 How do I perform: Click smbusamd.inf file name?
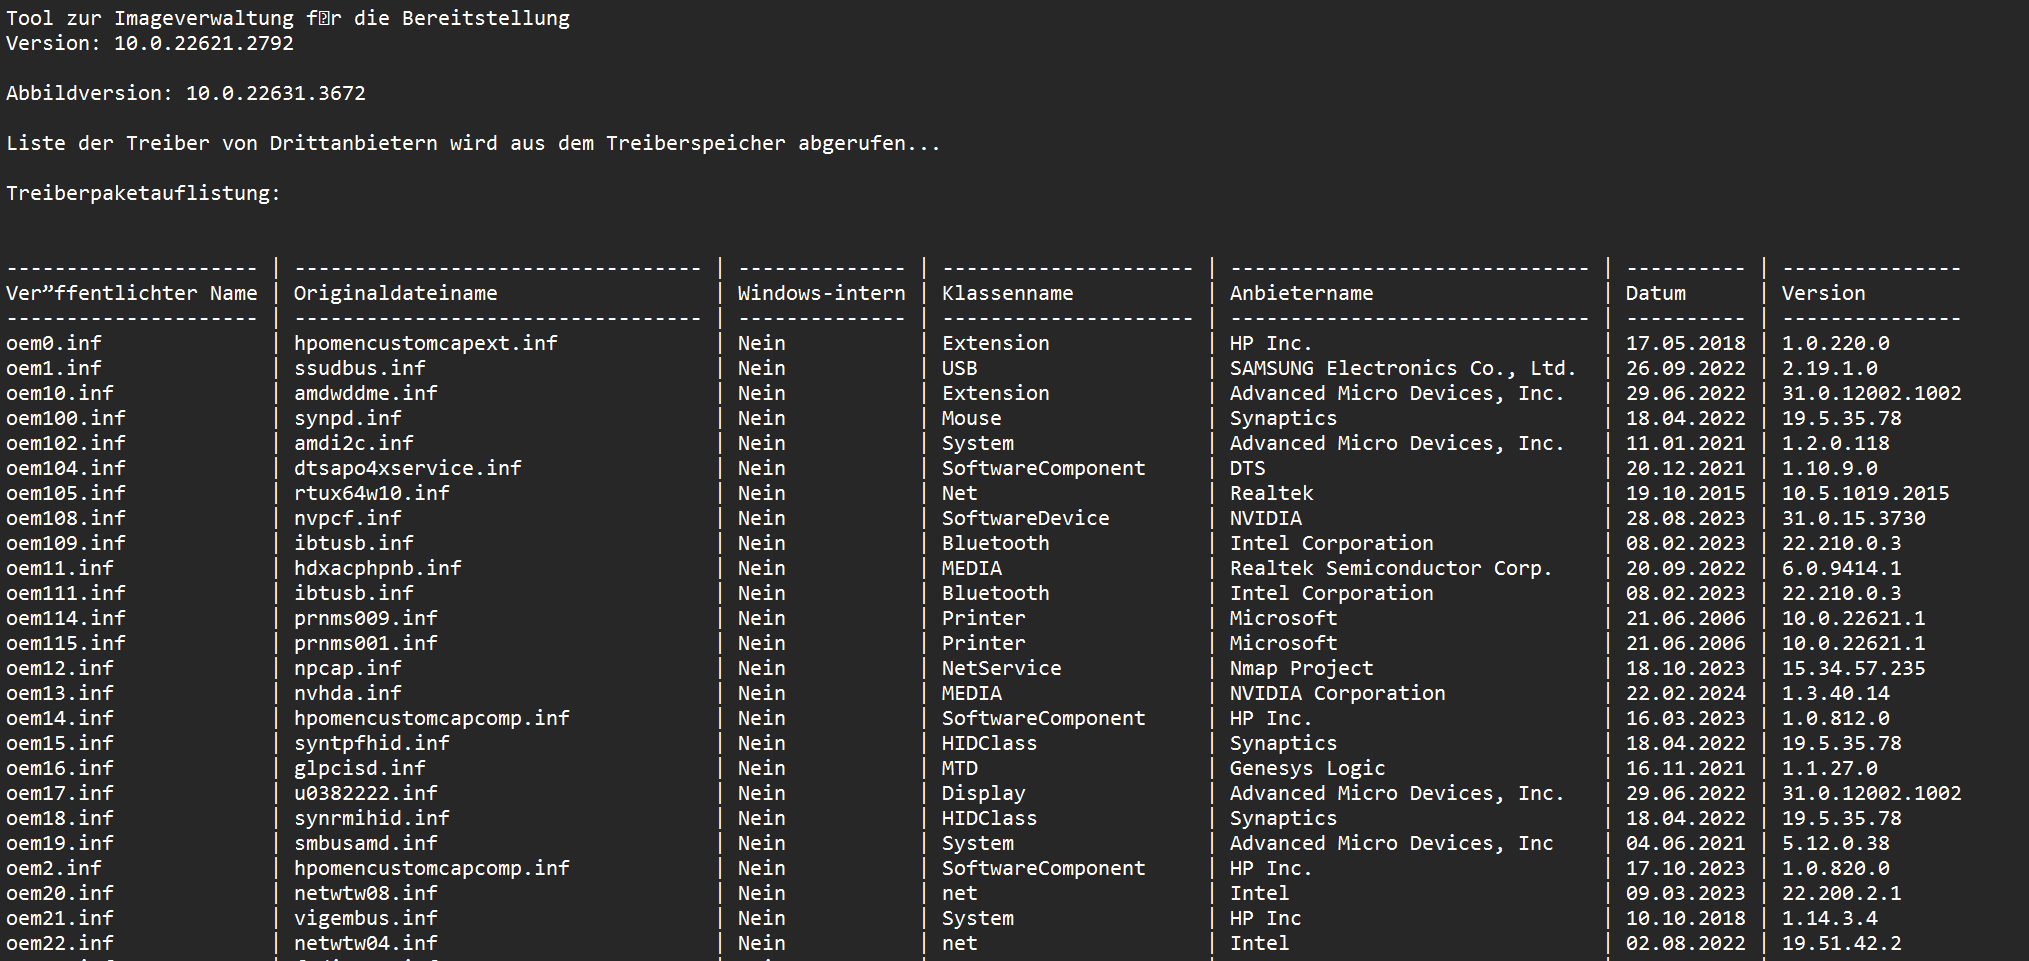[365, 843]
